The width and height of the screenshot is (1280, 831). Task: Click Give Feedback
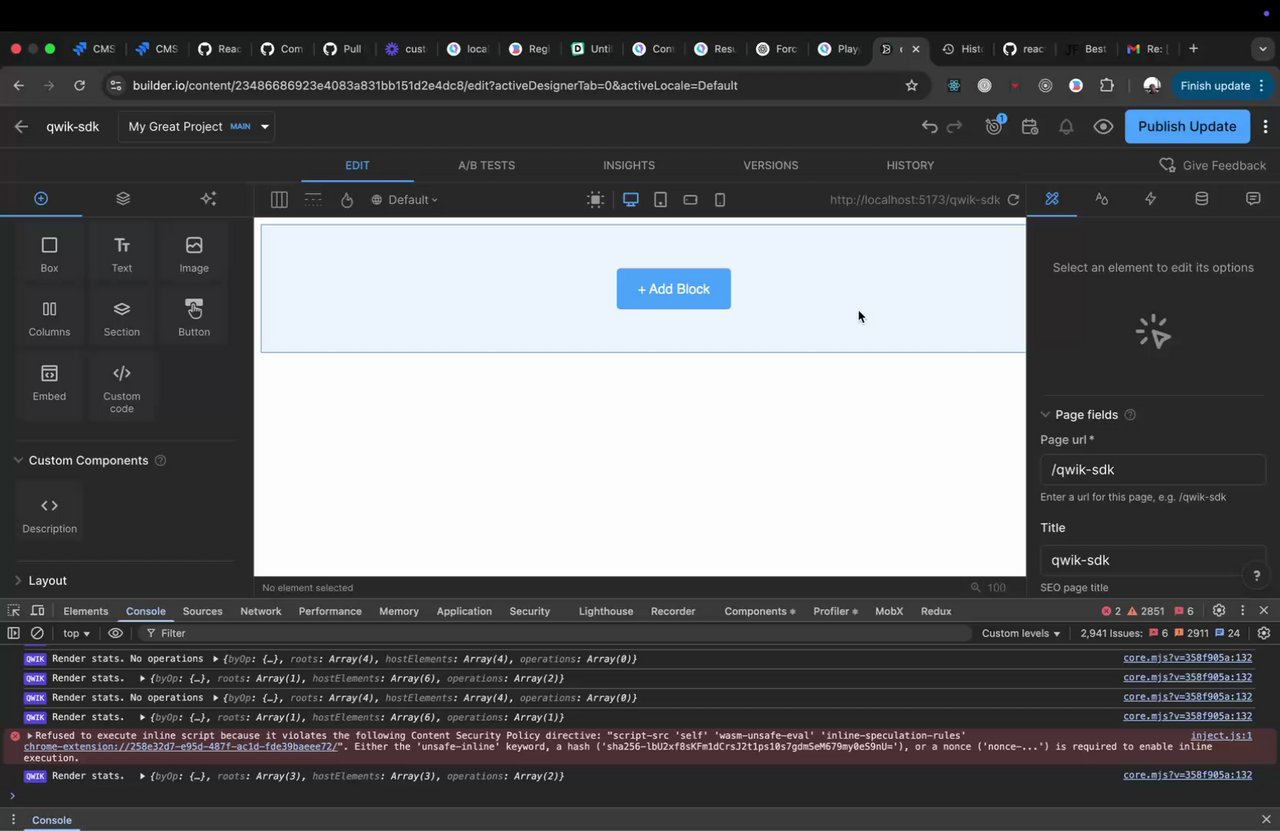pos(1212,165)
